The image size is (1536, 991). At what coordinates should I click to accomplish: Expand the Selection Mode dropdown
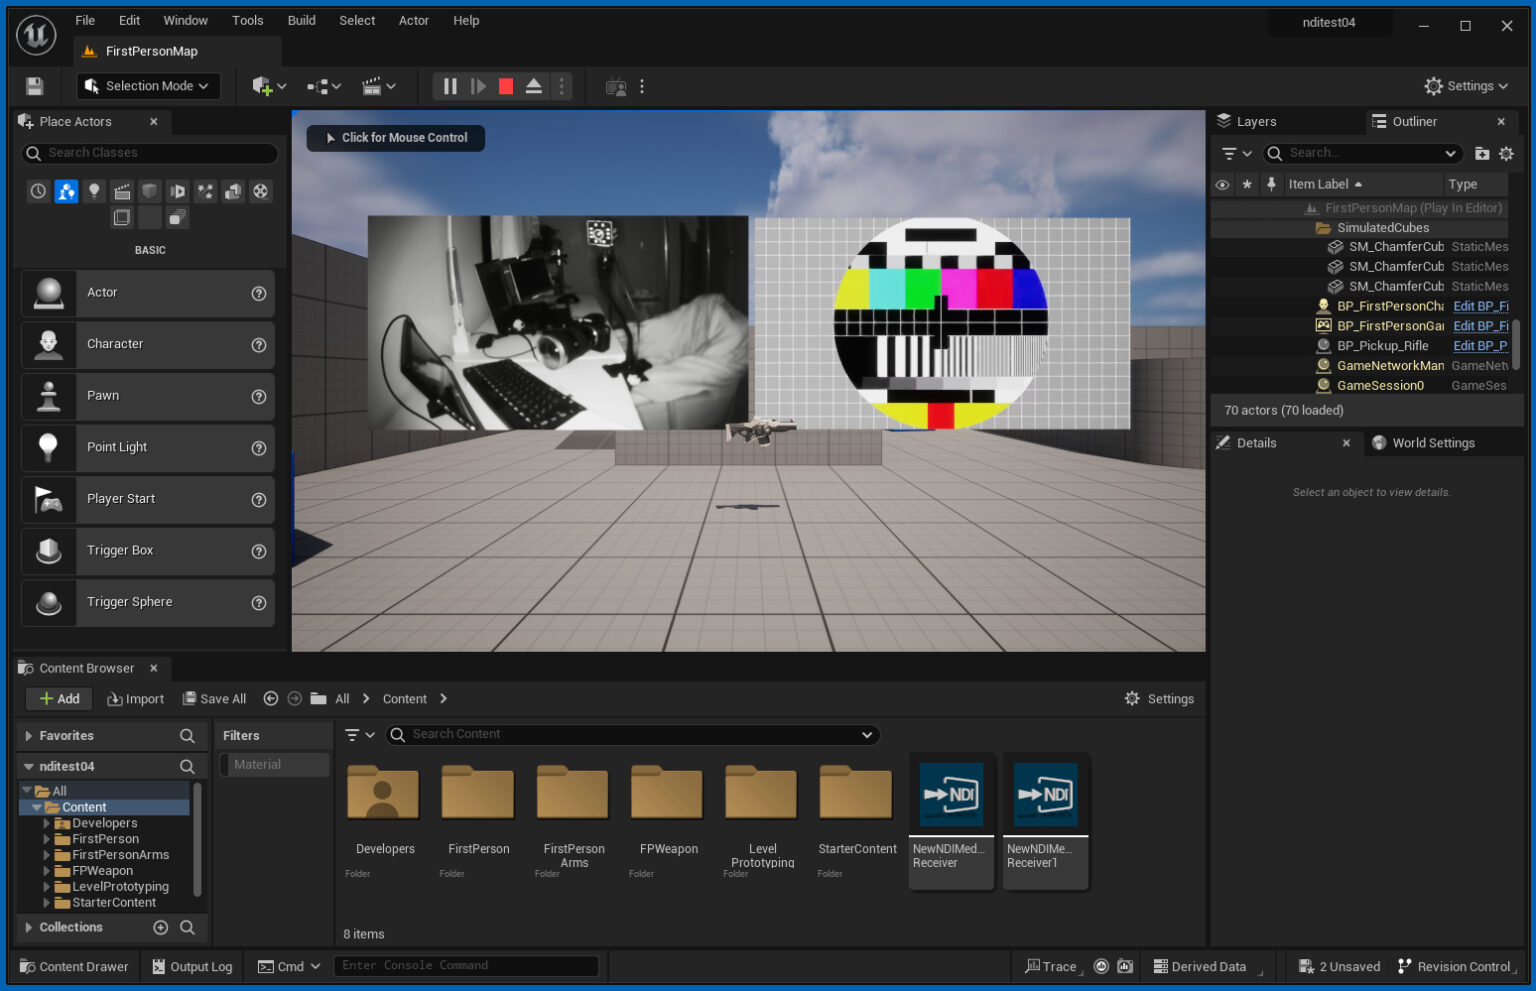pyautogui.click(x=147, y=86)
